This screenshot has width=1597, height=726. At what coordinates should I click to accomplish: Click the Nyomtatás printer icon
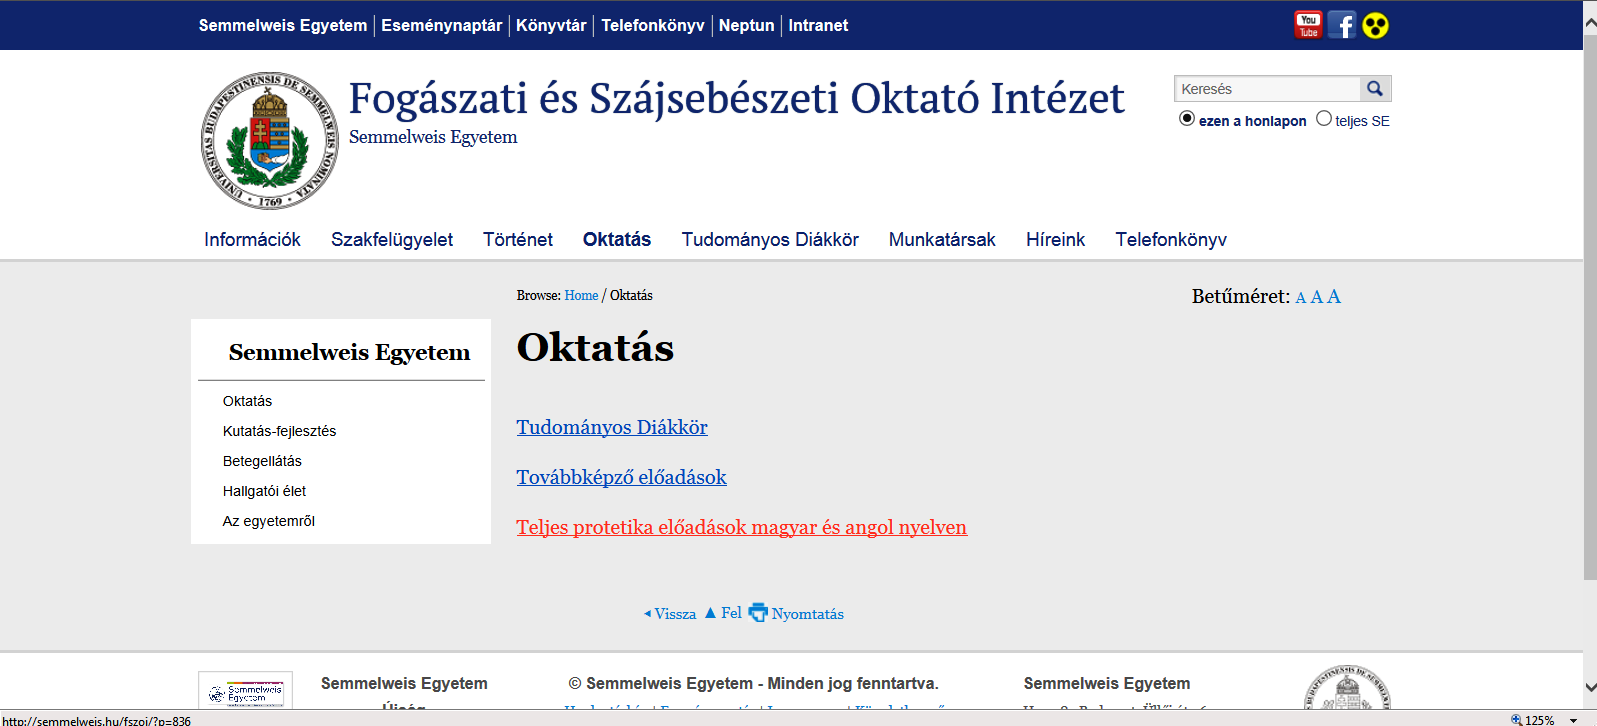coord(758,612)
